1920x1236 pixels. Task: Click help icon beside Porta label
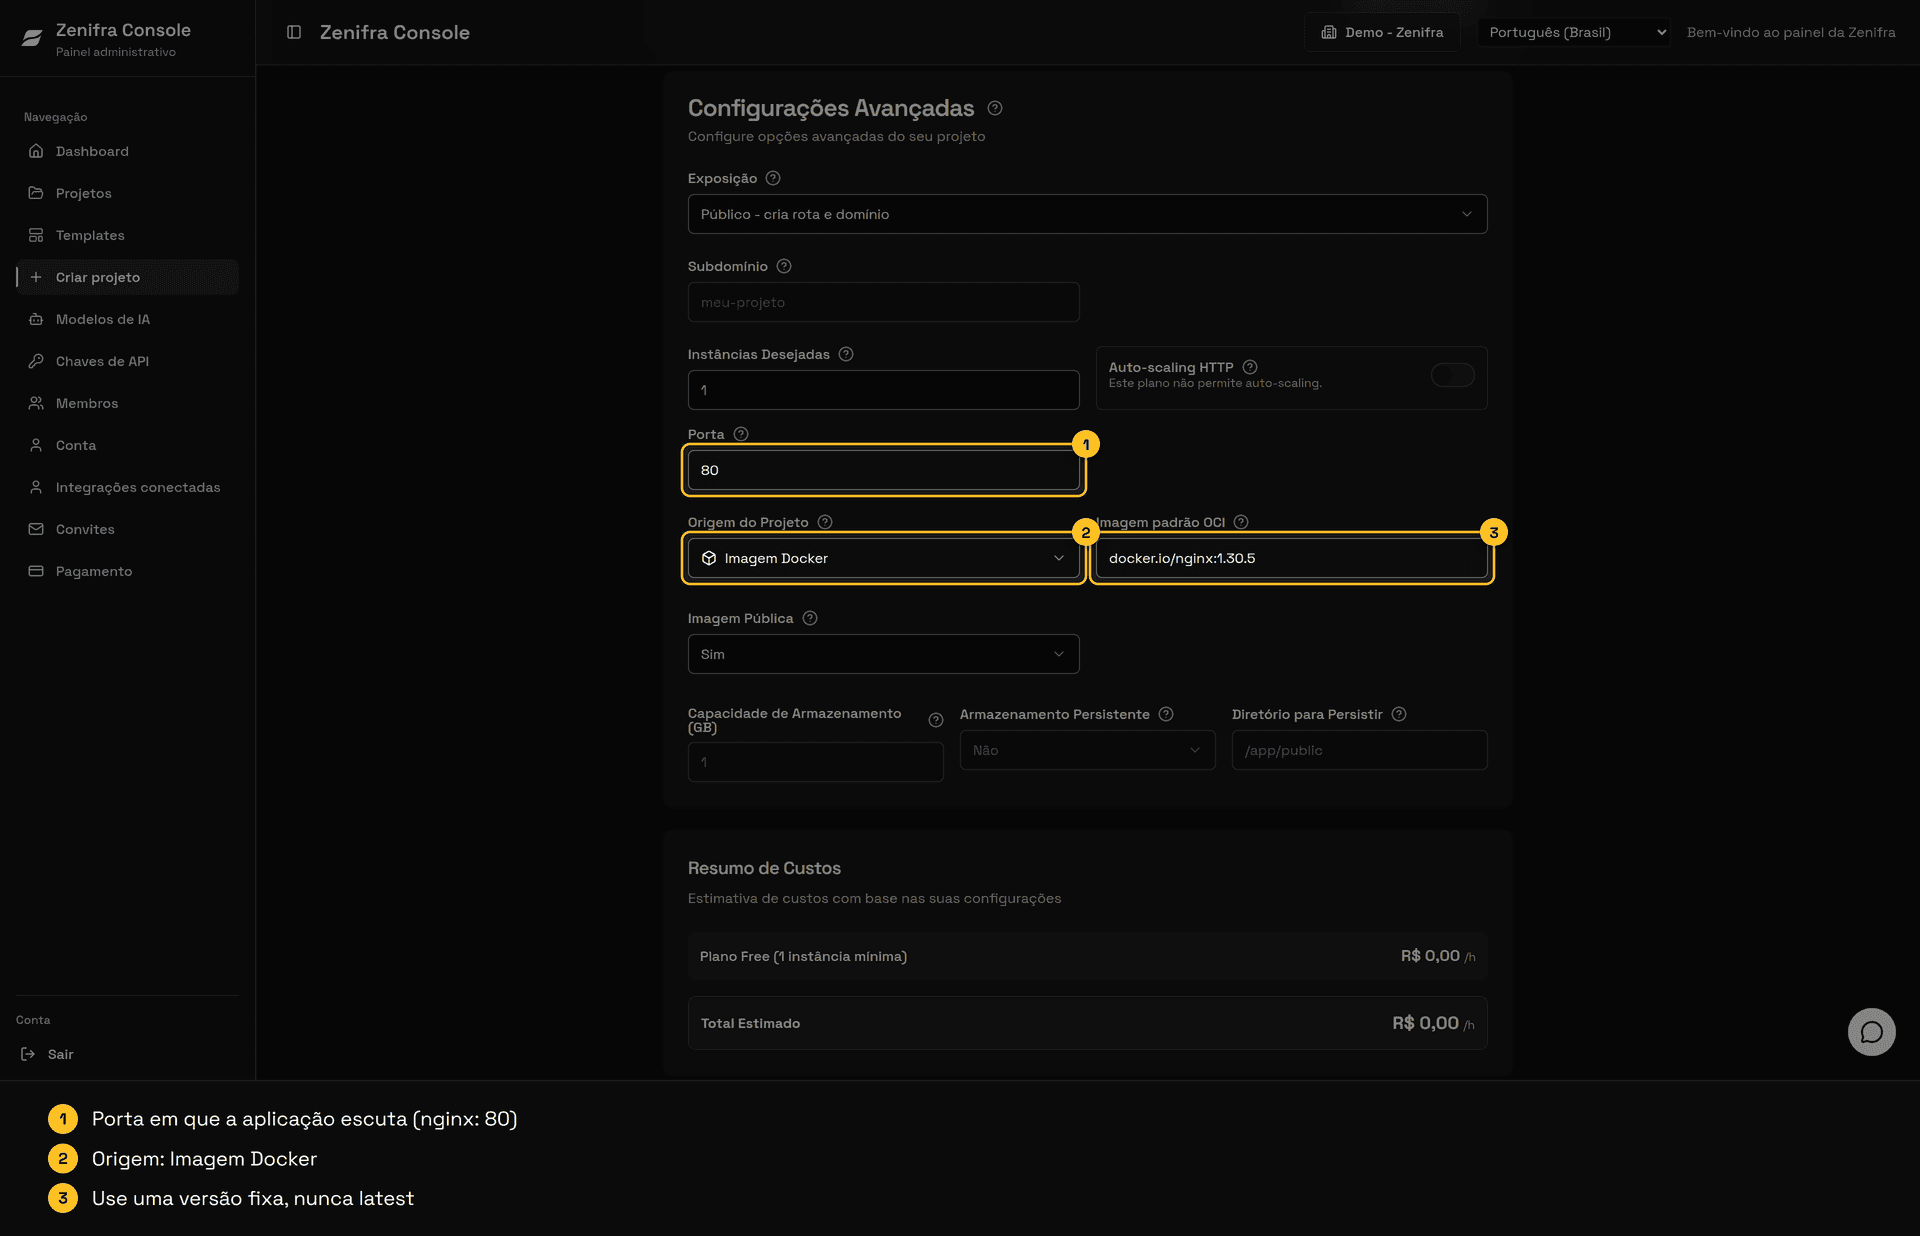coord(741,434)
